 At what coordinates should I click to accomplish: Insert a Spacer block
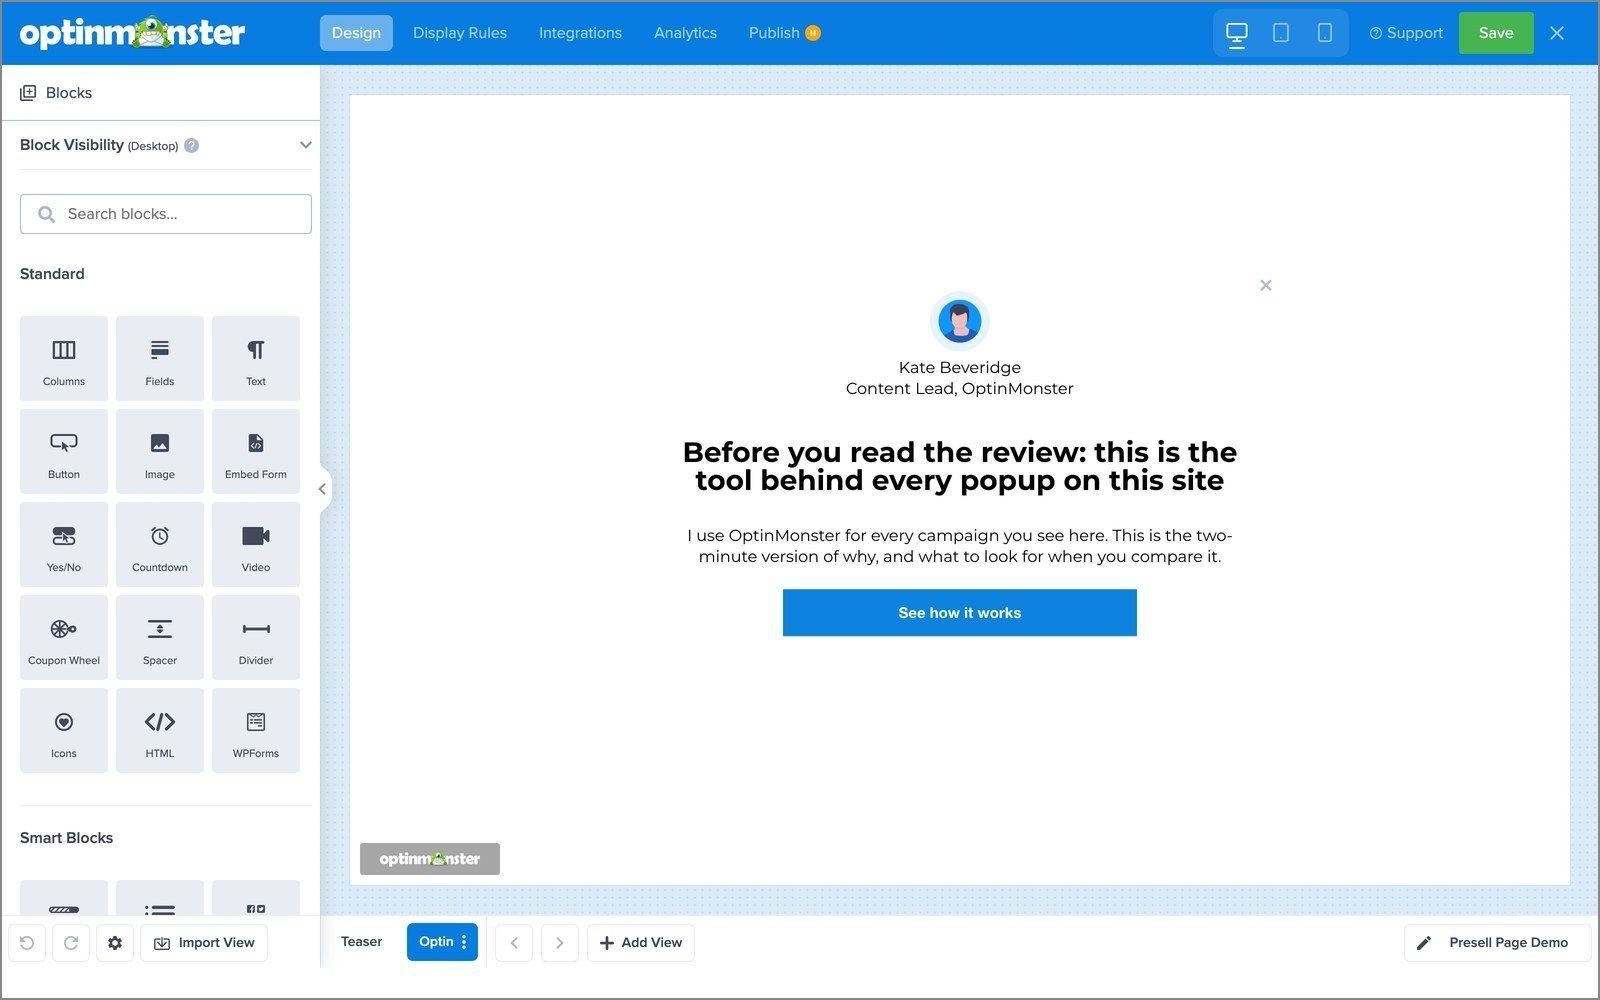point(160,637)
